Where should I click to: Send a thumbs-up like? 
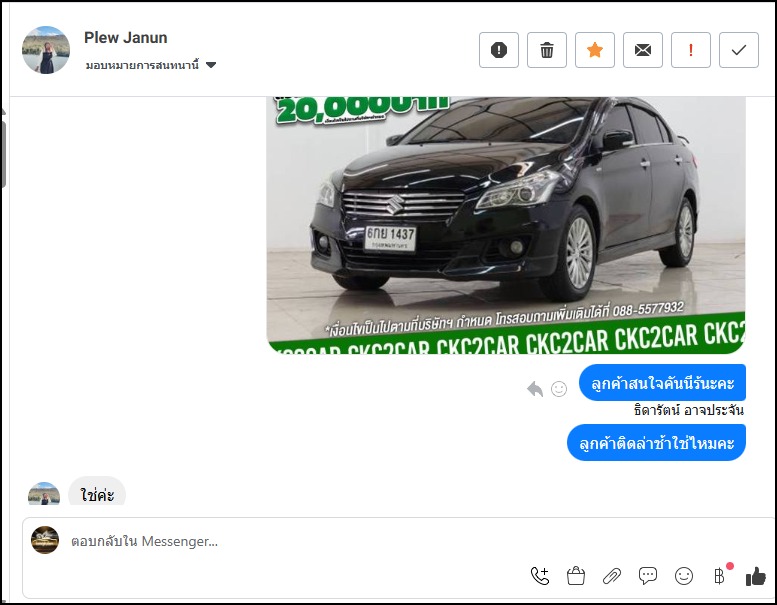[756, 576]
